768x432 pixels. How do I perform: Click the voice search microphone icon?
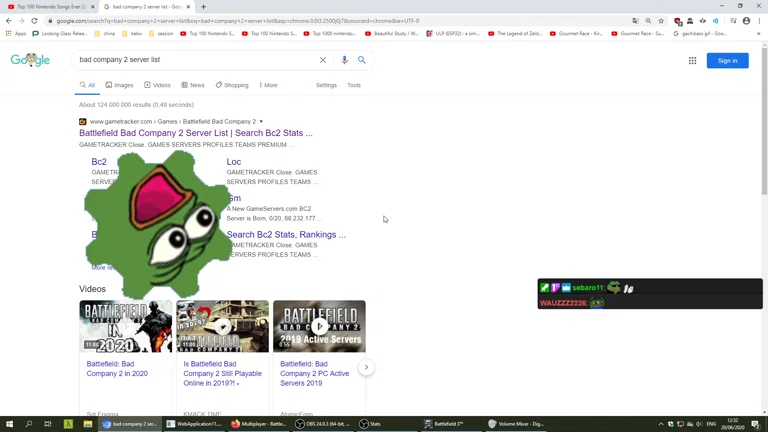345,60
